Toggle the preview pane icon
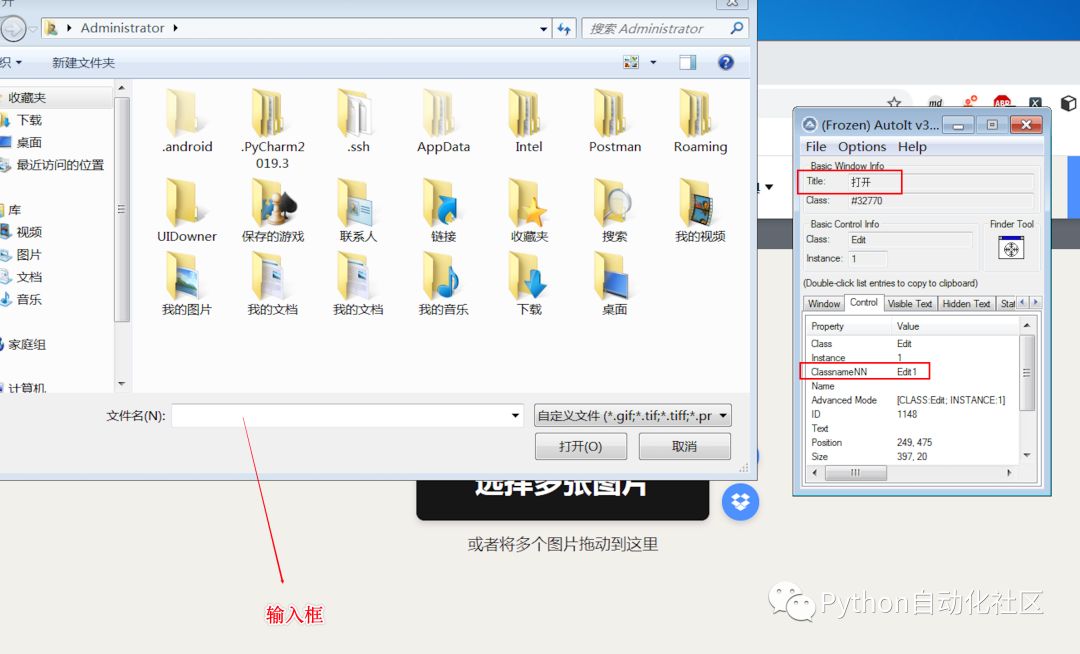 click(x=687, y=63)
